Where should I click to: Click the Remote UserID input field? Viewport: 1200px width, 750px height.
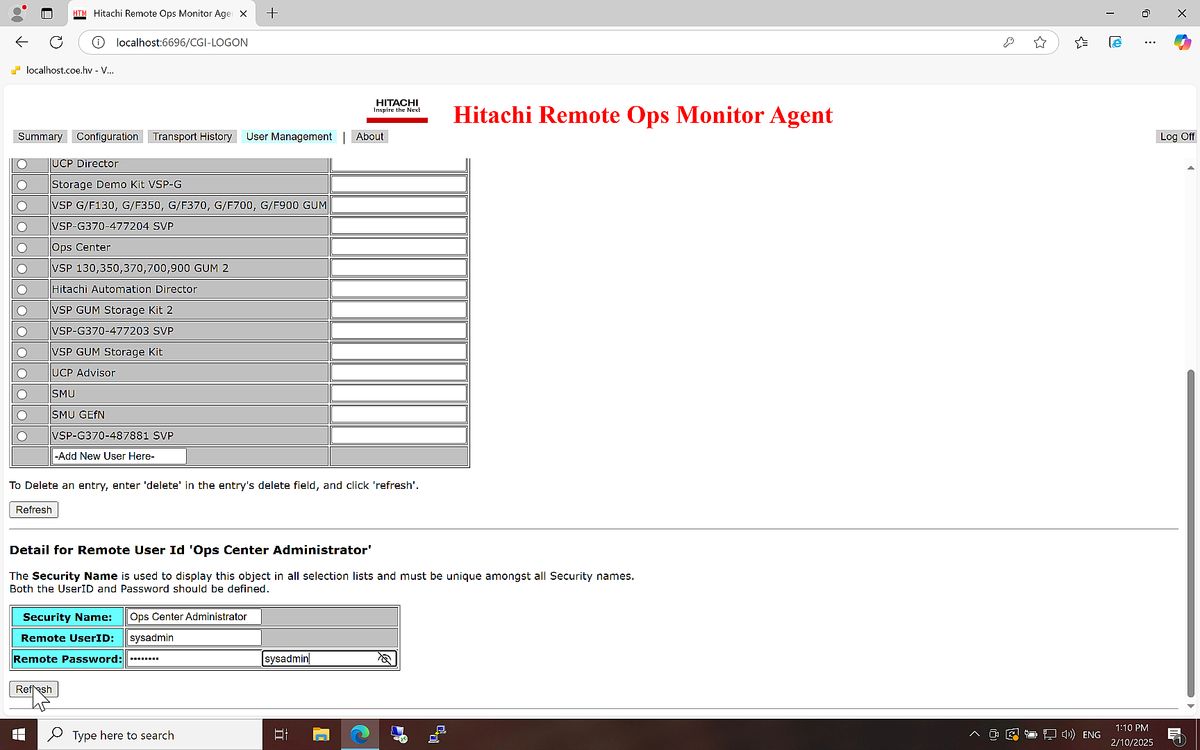194,638
